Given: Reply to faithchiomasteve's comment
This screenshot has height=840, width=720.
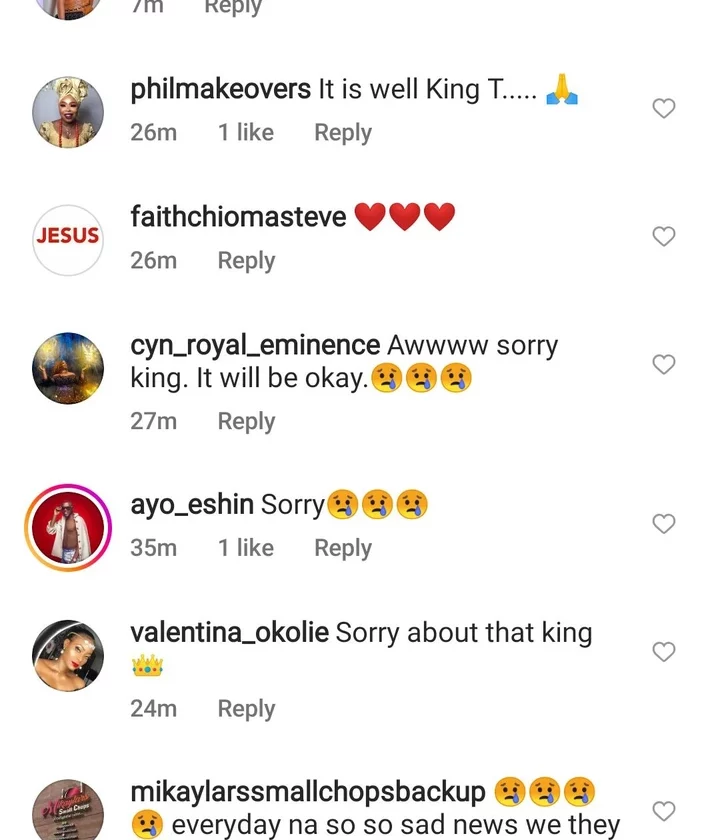Looking at the screenshot, I should click(246, 261).
